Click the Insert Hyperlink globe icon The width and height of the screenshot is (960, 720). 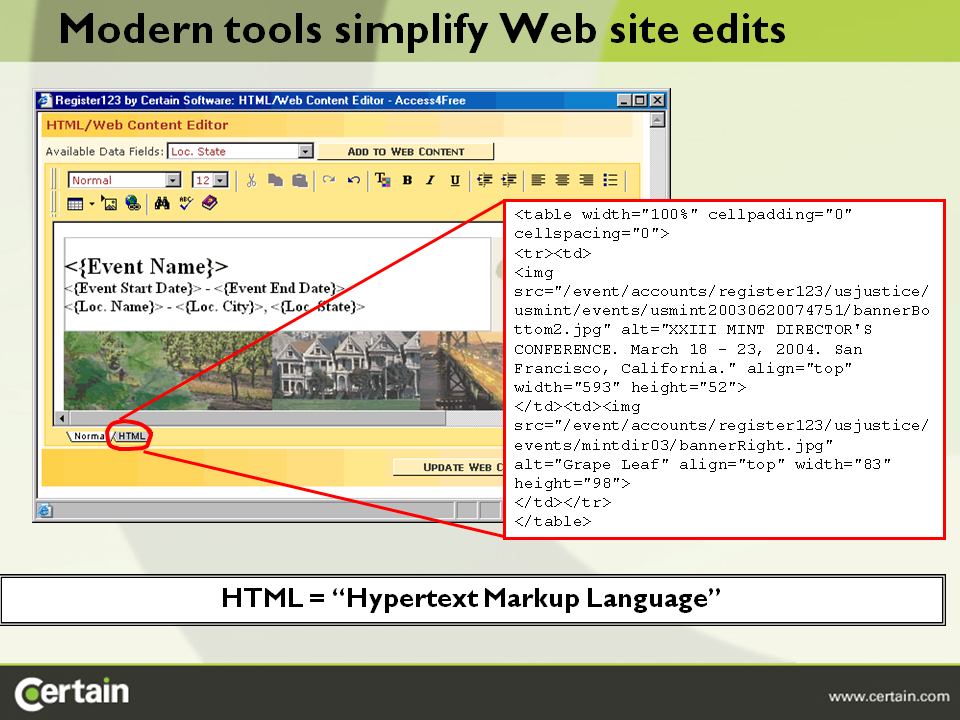coord(133,203)
